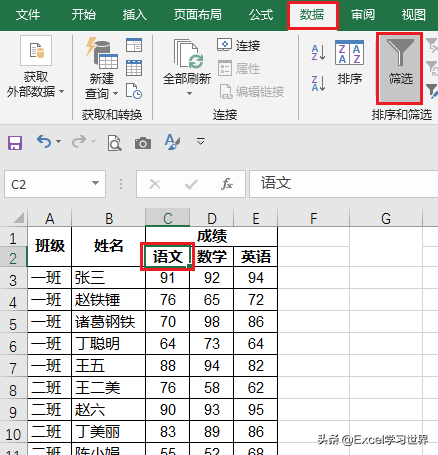Switch to Insert (插入) tab
The image size is (438, 455).
coord(134,15)
